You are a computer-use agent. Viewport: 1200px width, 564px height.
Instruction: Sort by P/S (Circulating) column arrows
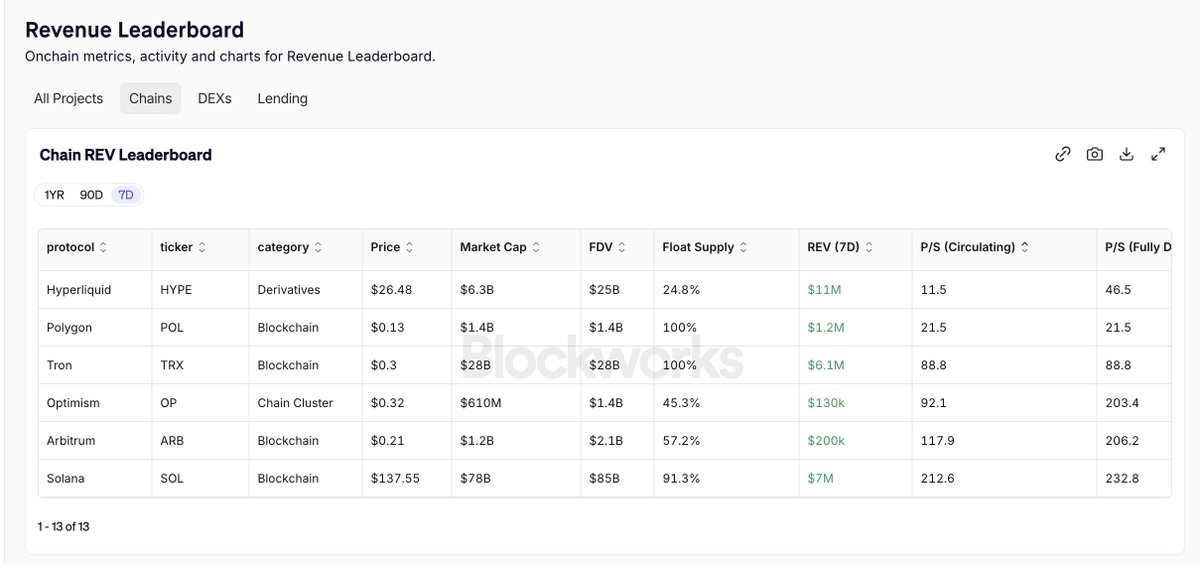[x=1025, y=247]
